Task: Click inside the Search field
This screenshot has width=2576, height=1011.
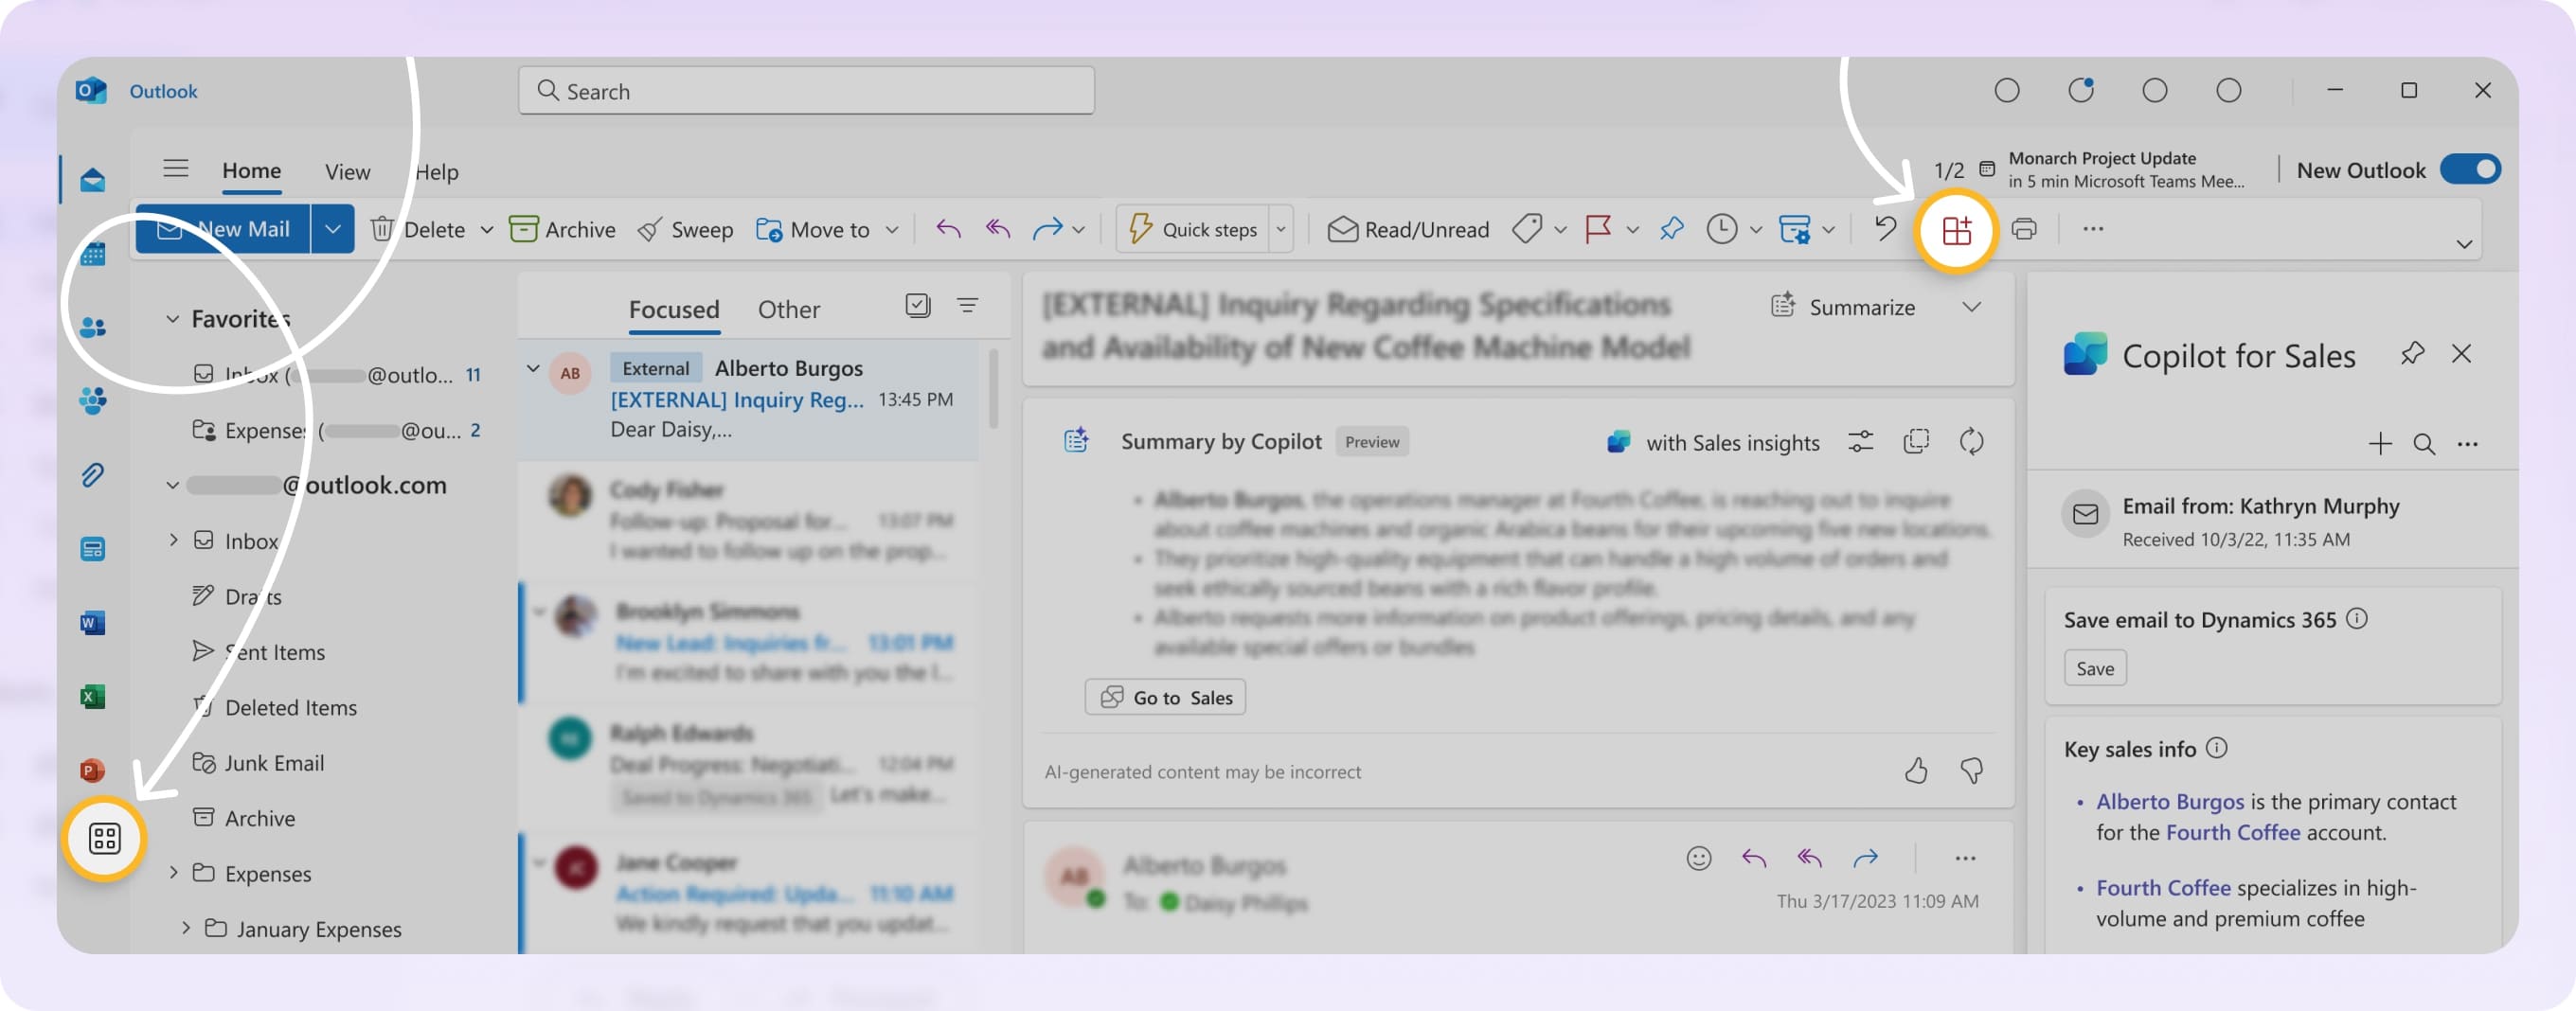Action: [x=806, y=90]
